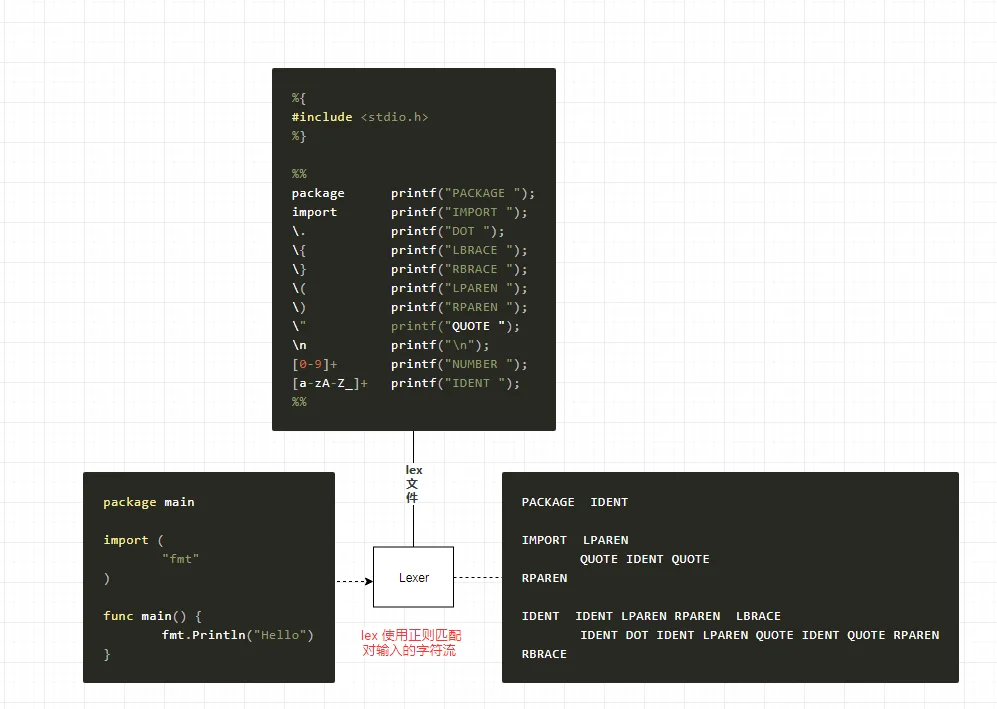The image size is (997, 709).
Task: Click the printf("PACKAGE ") statement
Action: click(463, 193)
